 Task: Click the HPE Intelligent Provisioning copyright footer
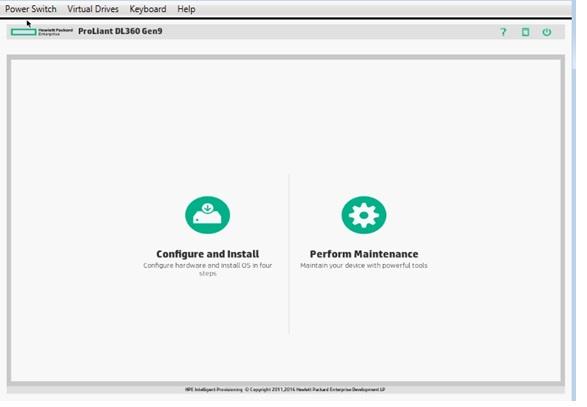[x=285, y=389]
